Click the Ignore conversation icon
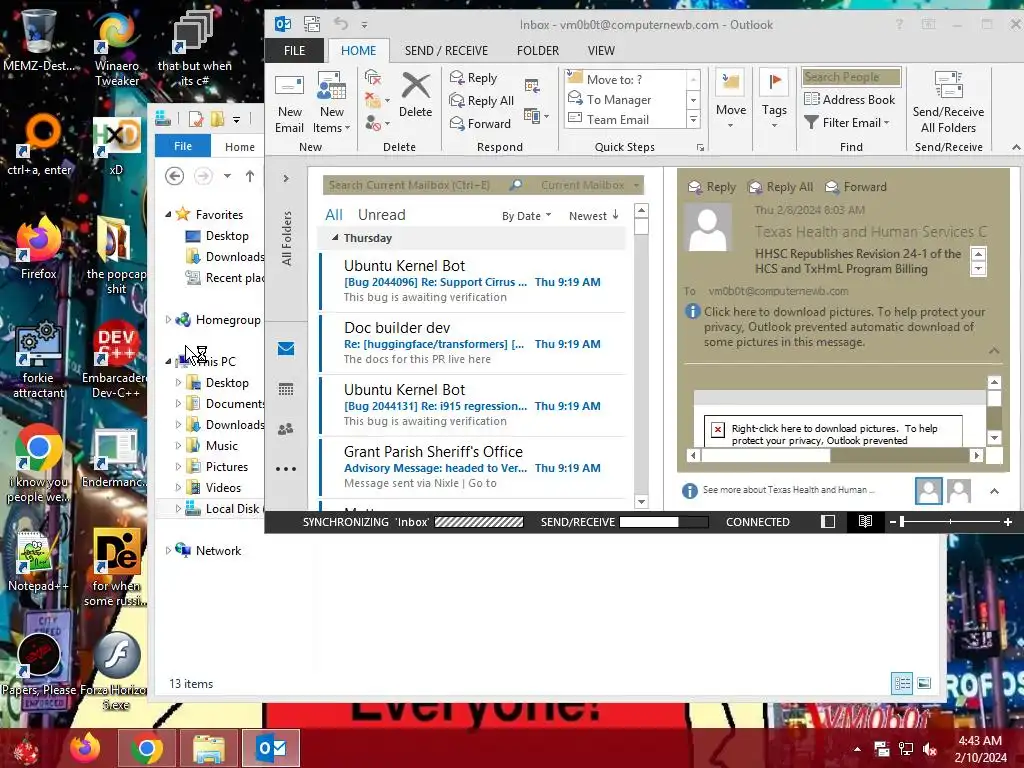This screenshot has height=768, width=1024. [373, 78]
